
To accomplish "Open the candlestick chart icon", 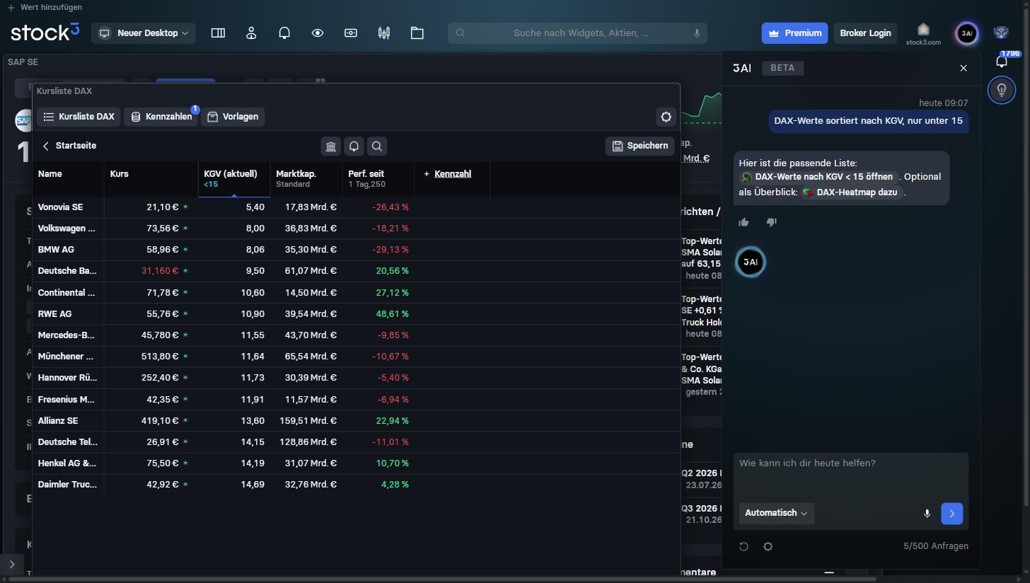I will pyautogui.click(x=384, y=33).
